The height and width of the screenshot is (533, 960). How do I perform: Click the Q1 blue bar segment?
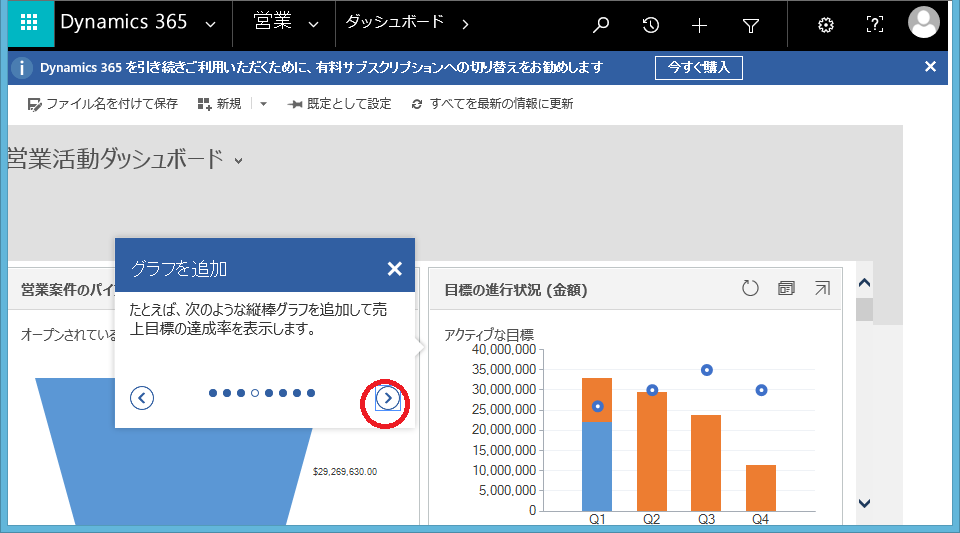[597, 466]
